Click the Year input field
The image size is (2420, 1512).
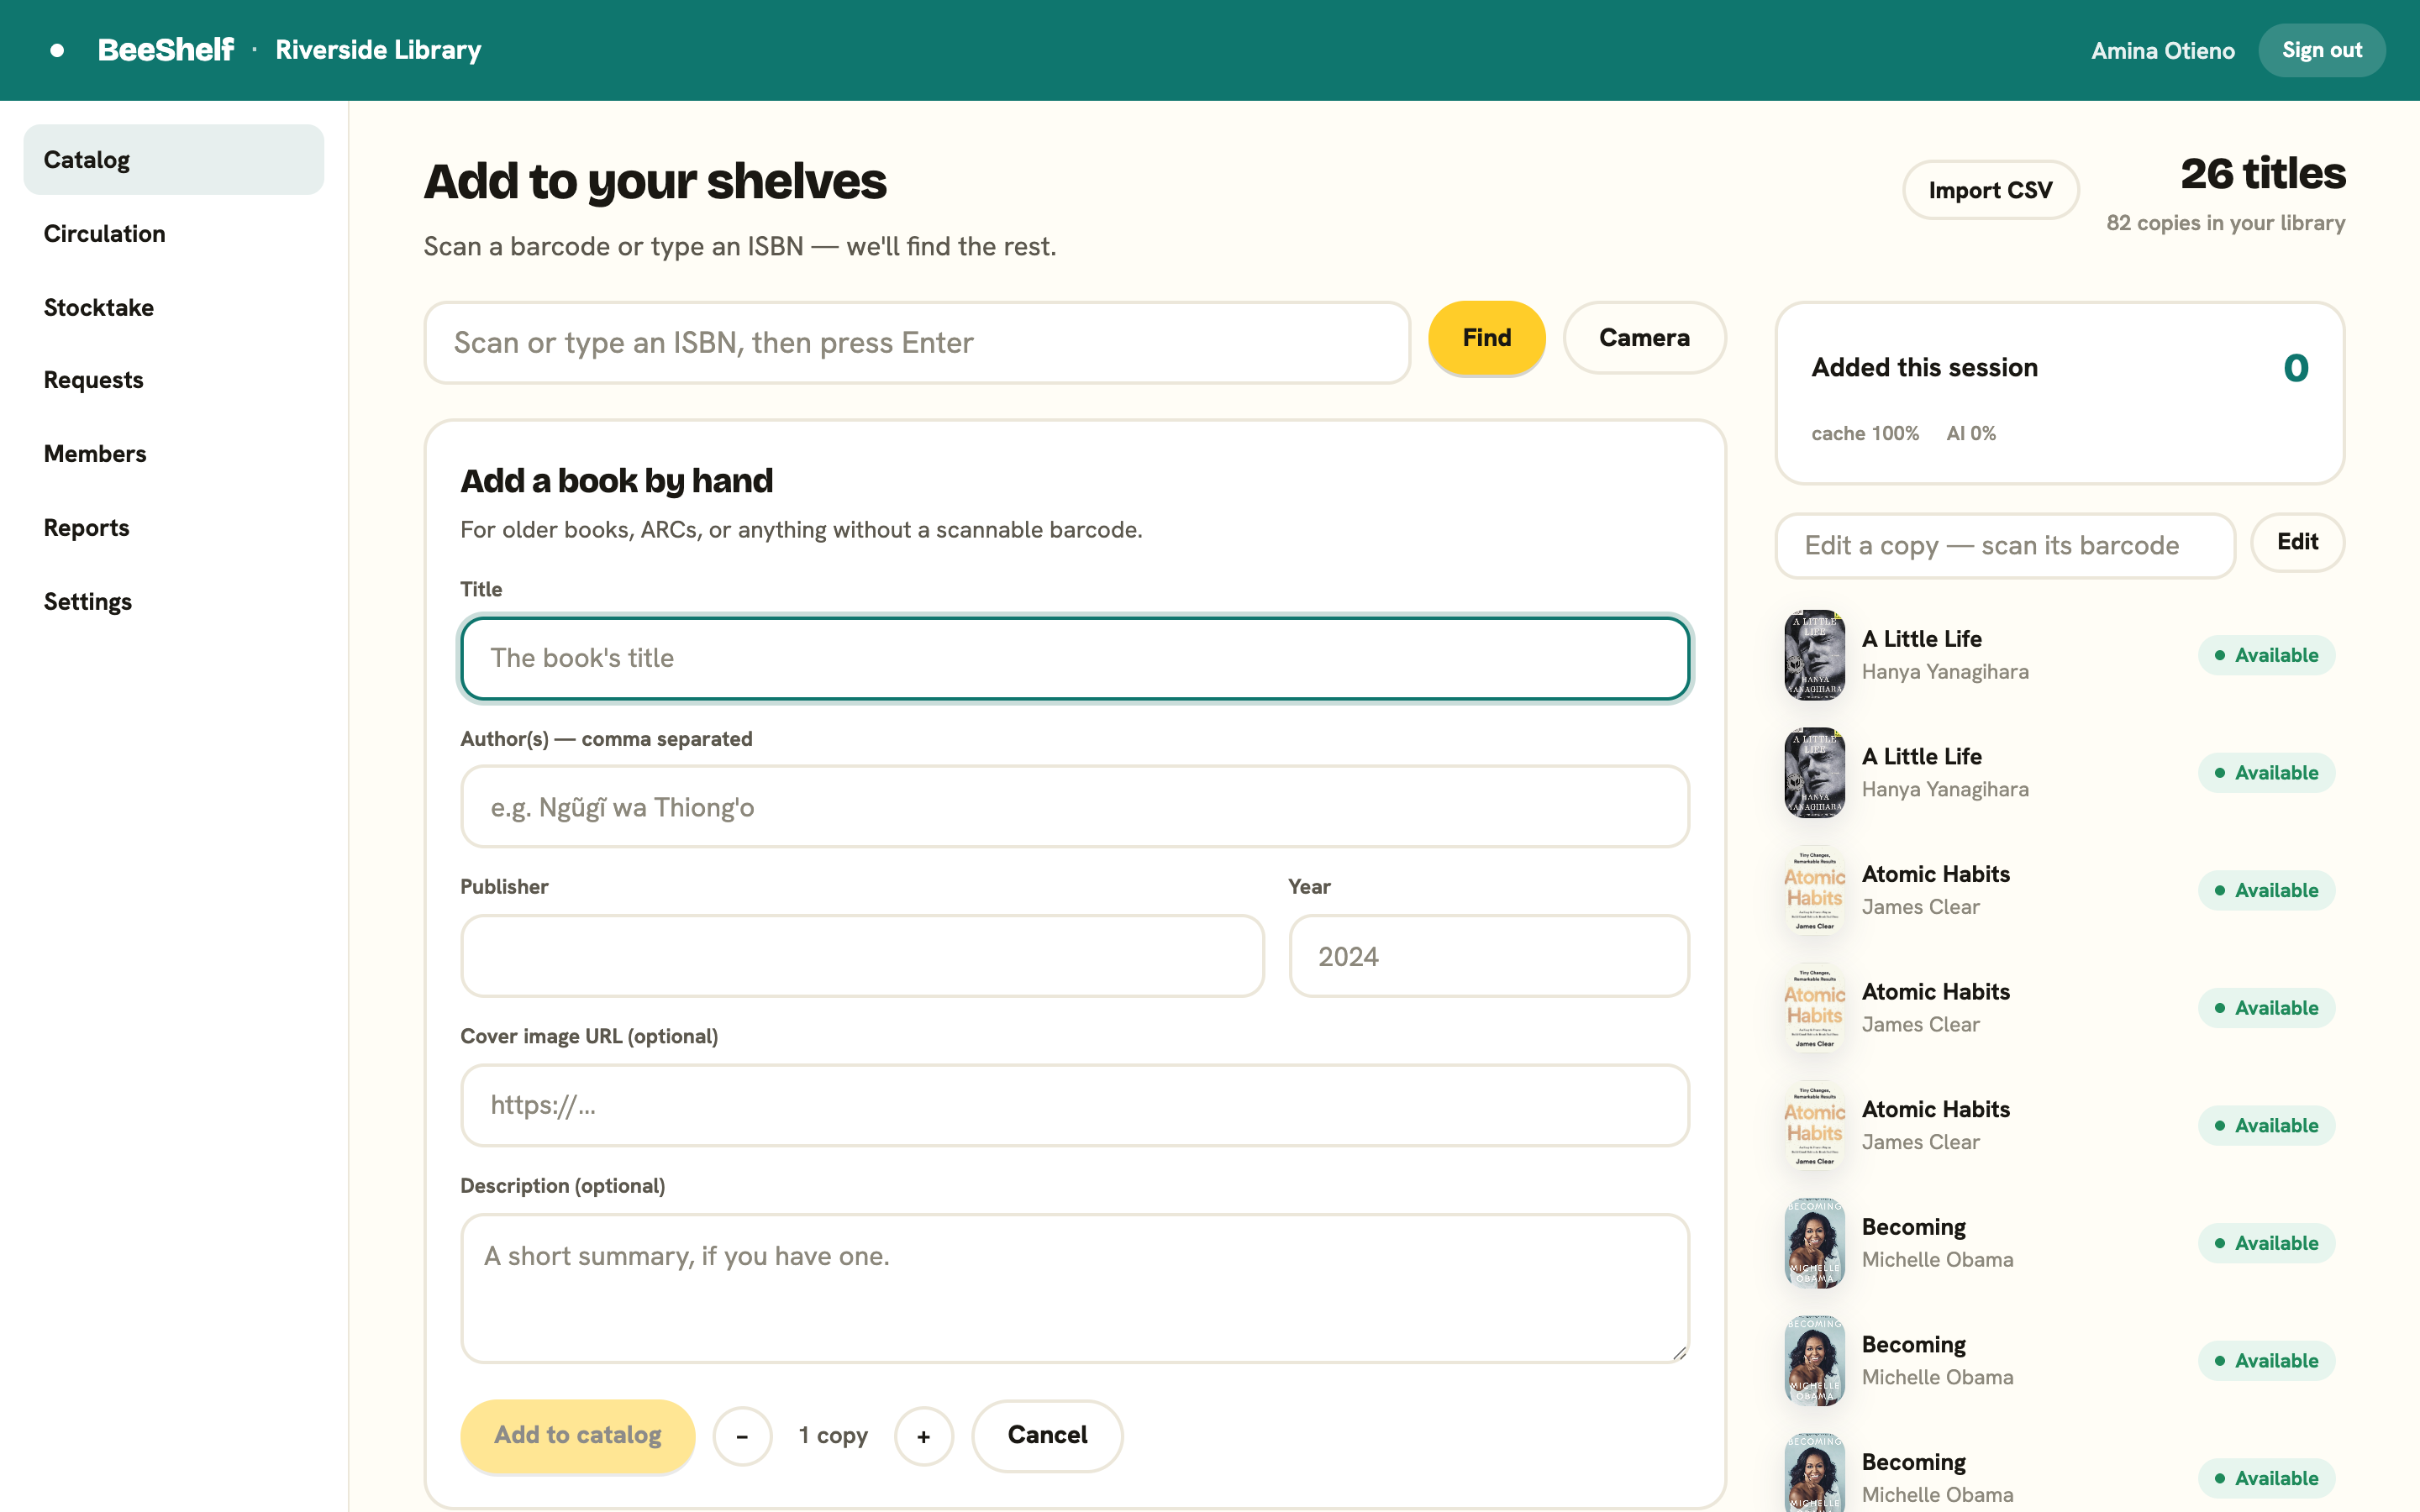1489,956
